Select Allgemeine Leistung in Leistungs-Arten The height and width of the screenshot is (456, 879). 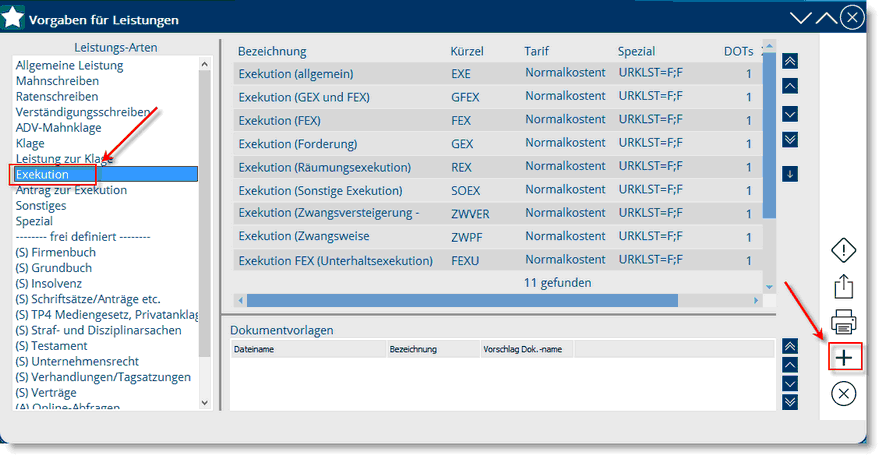point(70,65)
